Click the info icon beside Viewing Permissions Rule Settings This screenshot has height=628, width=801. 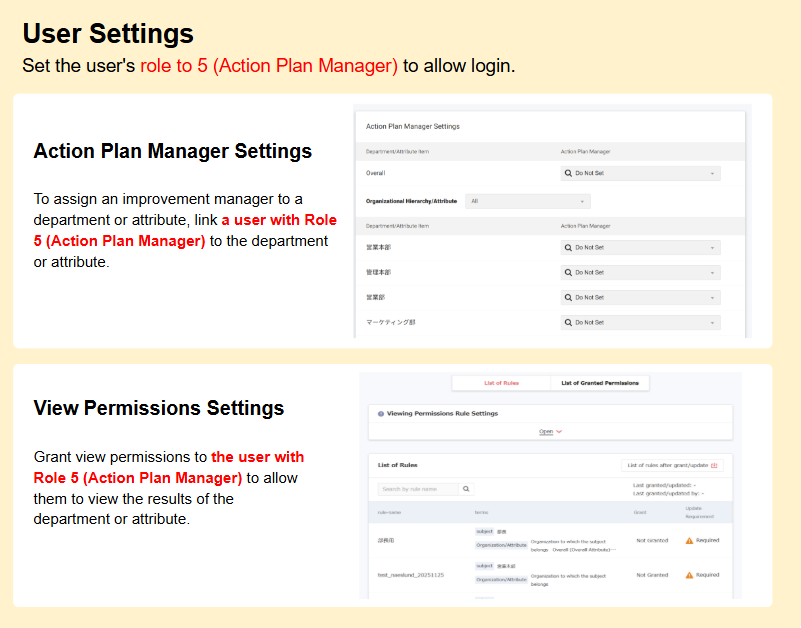click(x=381, y=413)
